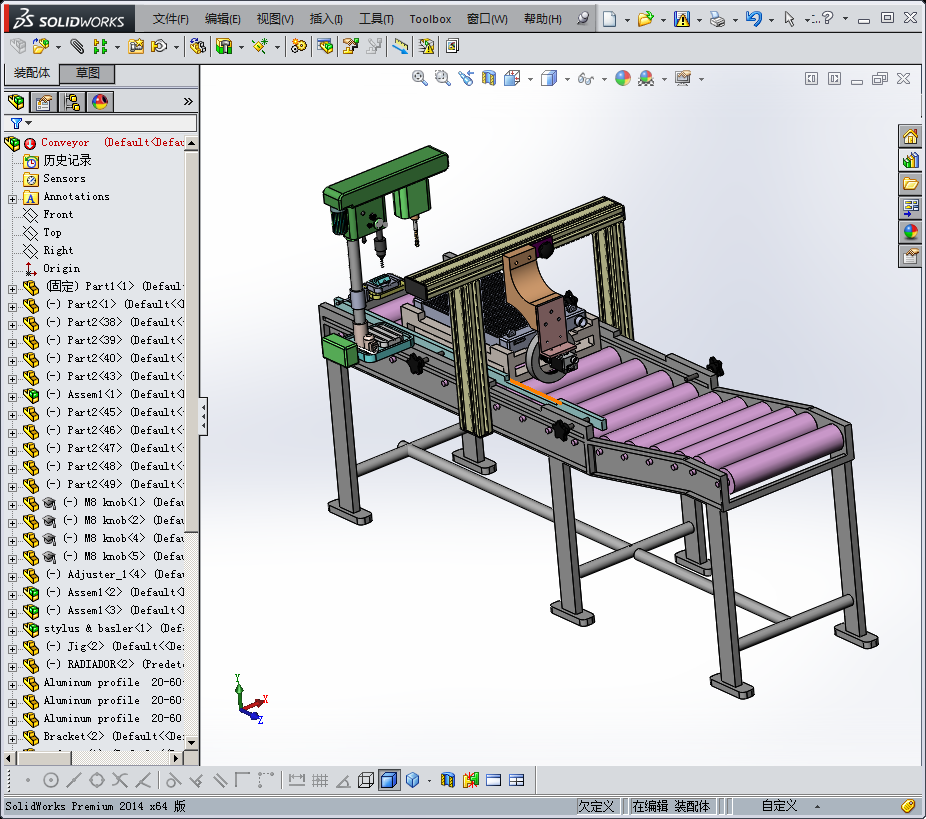Viewport: 926px width, 819px height.
Task: Click the Print icon in top toolbar
Action: [x=717, y=19]
